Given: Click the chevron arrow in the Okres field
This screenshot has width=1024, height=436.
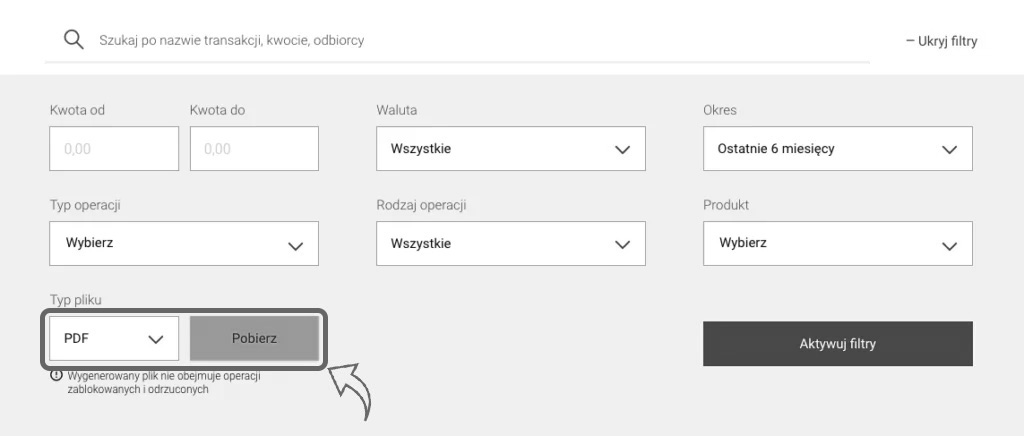Looking at the screenshot, I should [950, 149].
